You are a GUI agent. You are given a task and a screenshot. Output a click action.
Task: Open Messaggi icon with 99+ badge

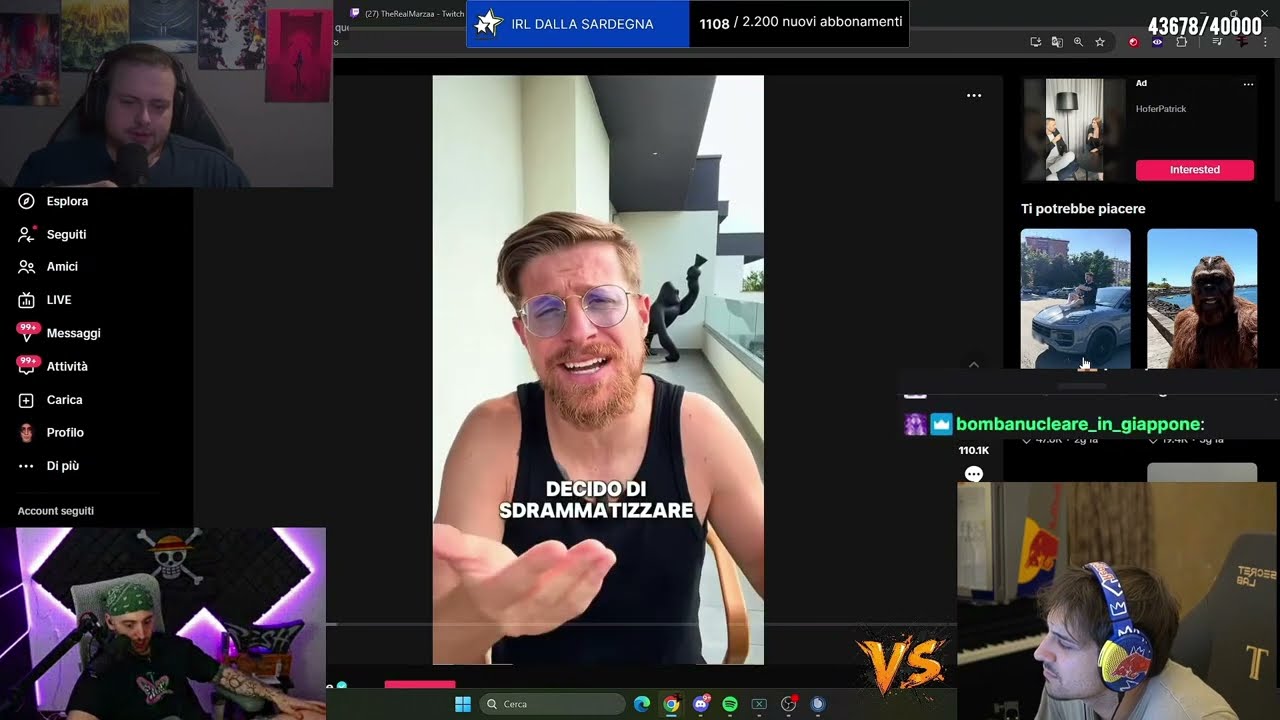pos(27,333)
